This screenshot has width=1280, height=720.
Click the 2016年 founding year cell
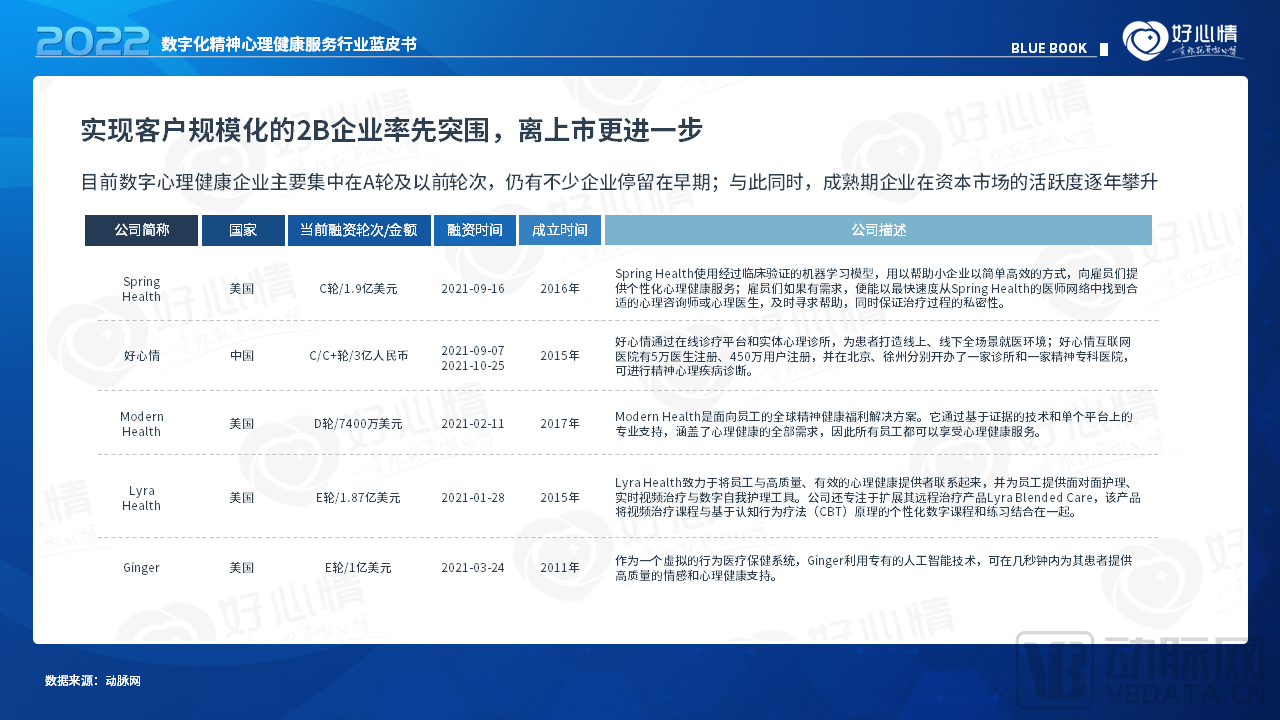pyautogui.click(x=560, y=289)
